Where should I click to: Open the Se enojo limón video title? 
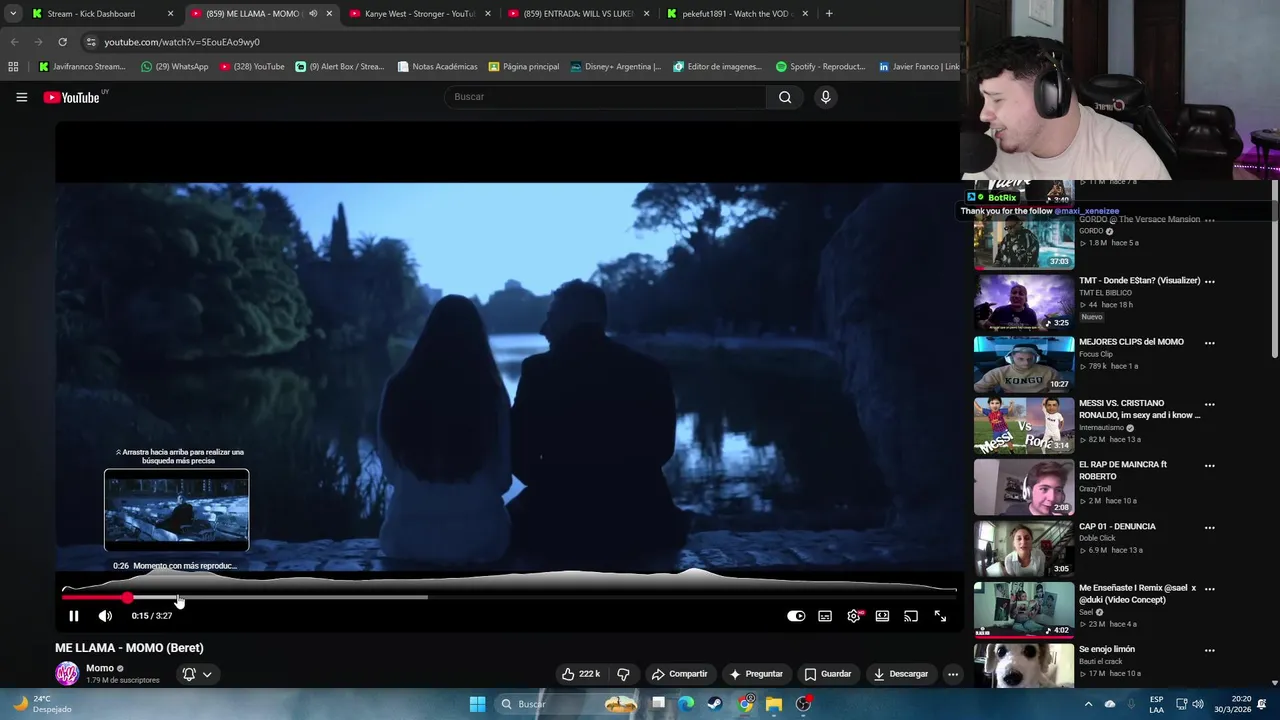(1106, 649)
